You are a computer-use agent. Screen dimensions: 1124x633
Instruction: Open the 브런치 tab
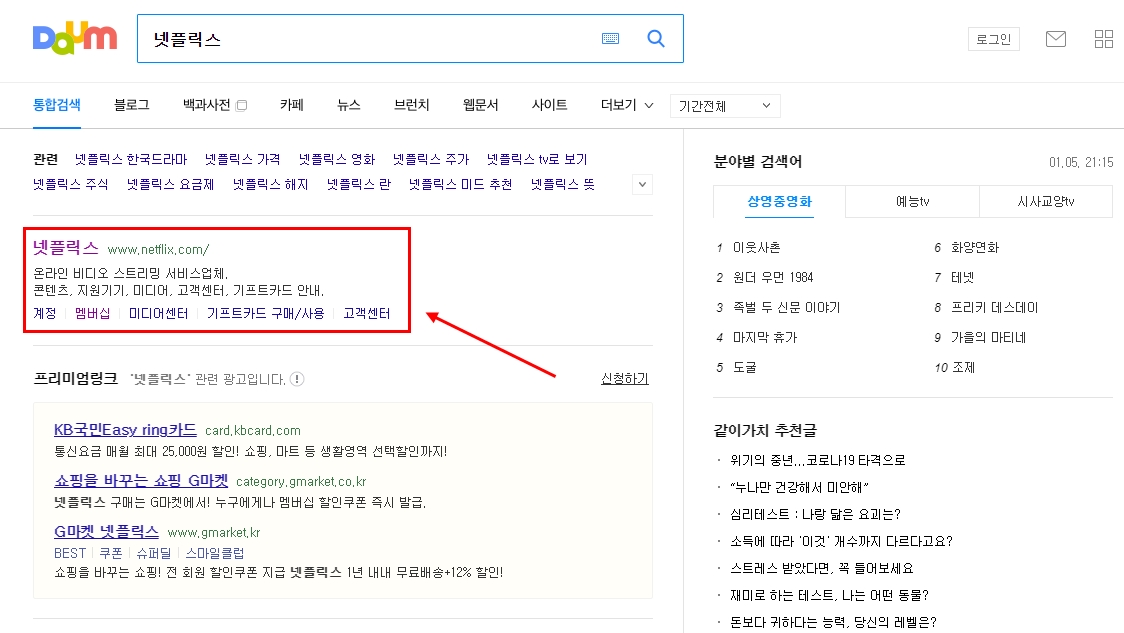(x=411, y=105)
